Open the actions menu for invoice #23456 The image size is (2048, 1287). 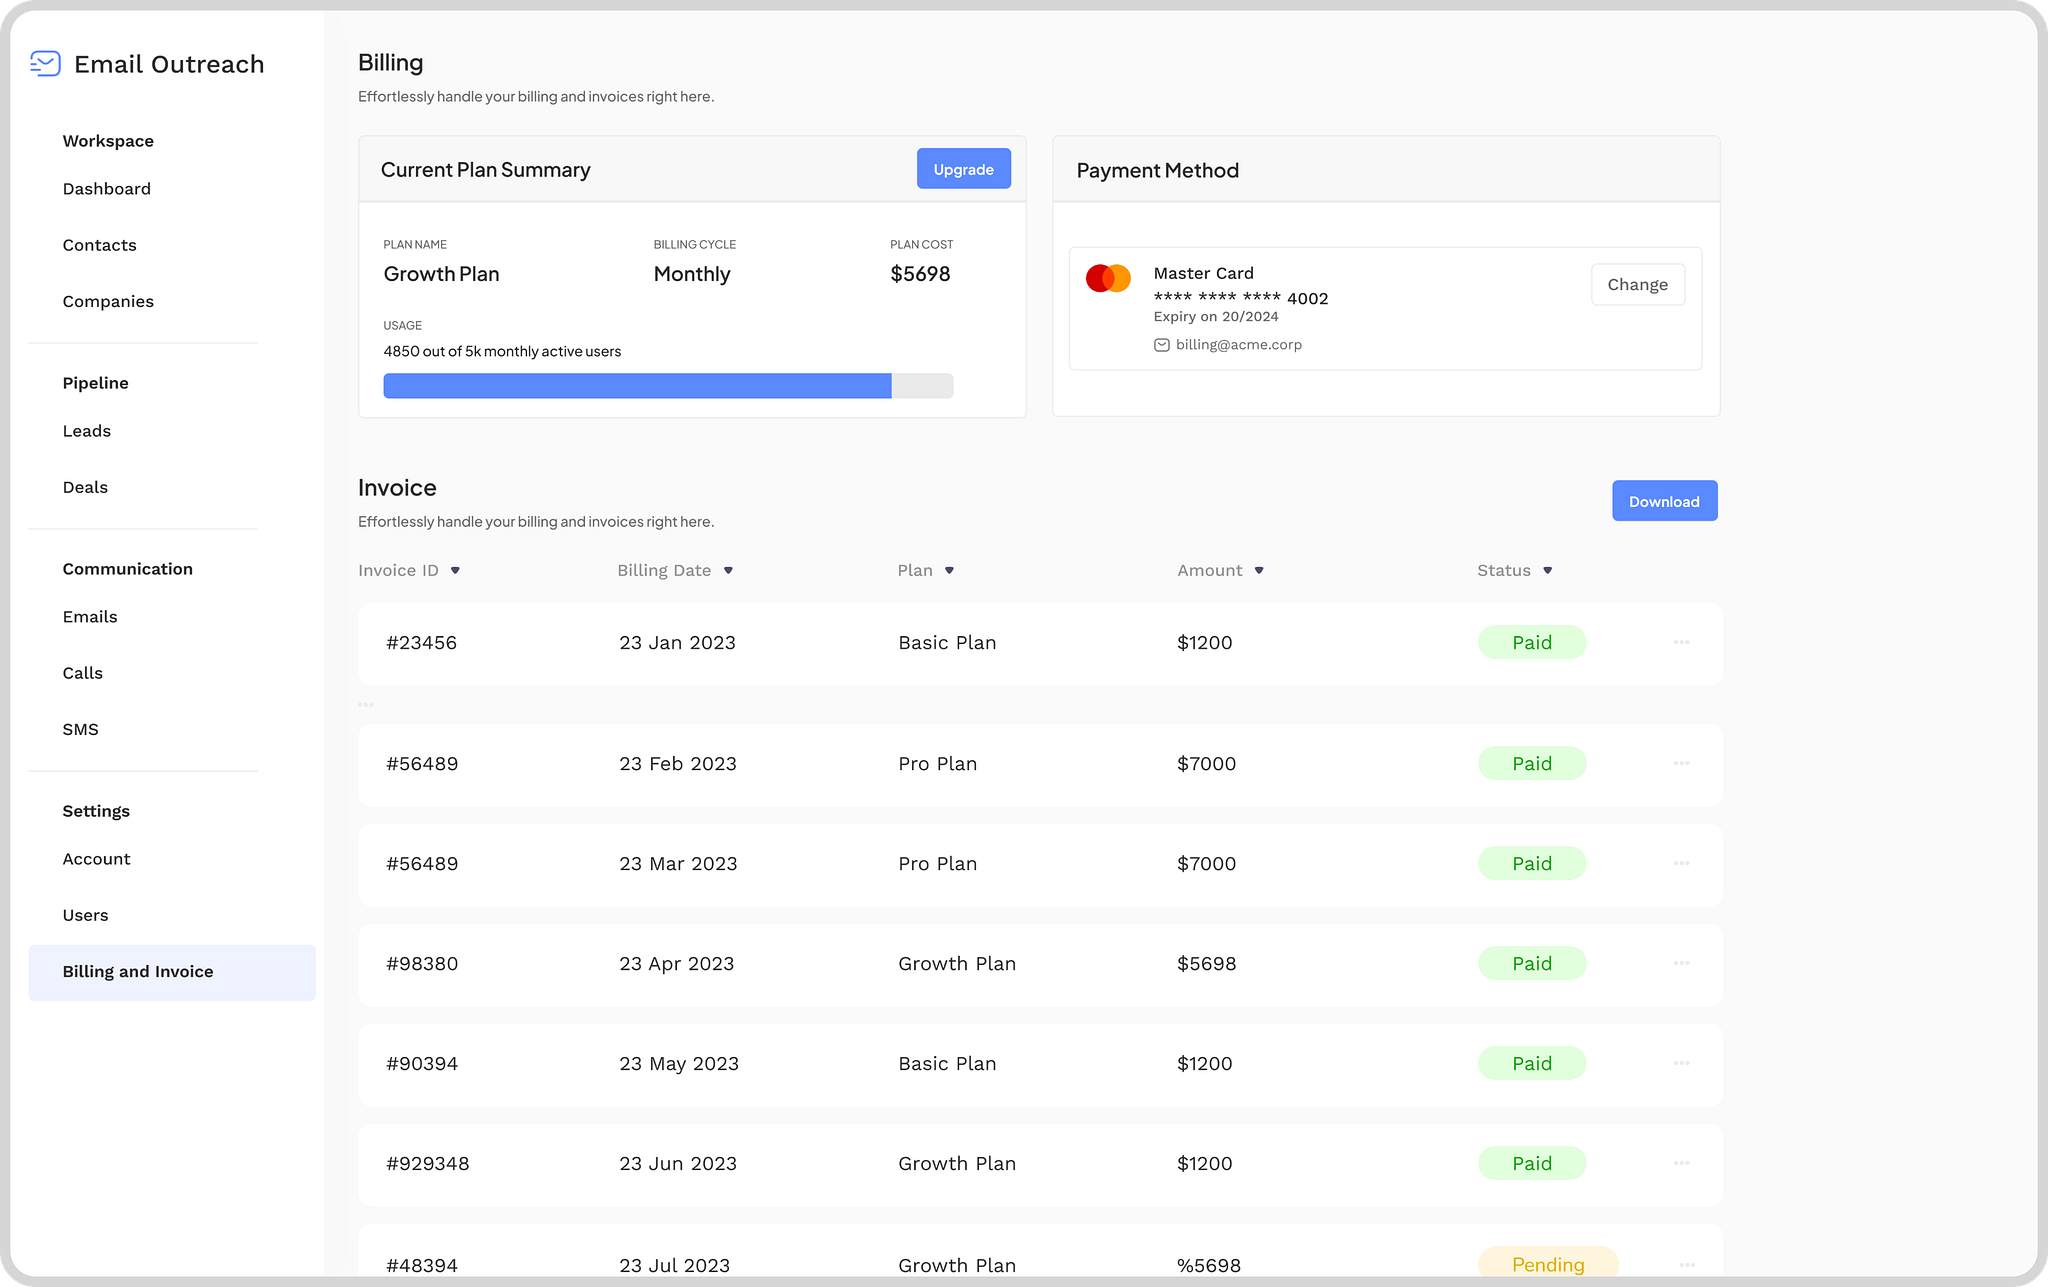click(x=1682, y=642)
